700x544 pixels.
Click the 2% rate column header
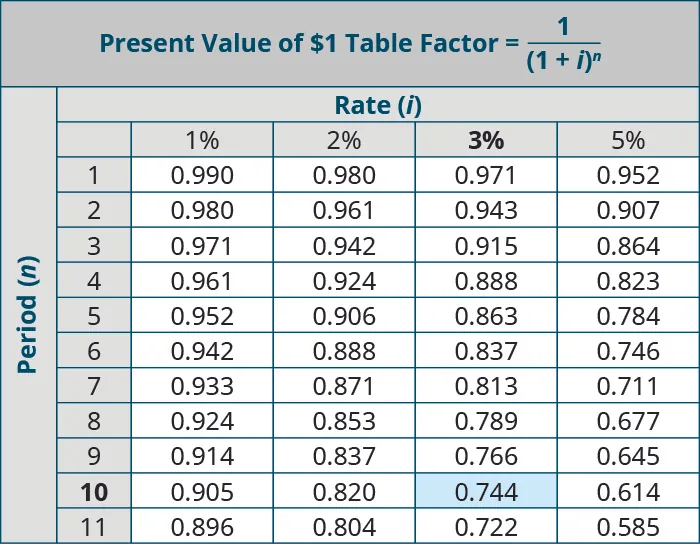pyautogui.click(x=344, y=141)
